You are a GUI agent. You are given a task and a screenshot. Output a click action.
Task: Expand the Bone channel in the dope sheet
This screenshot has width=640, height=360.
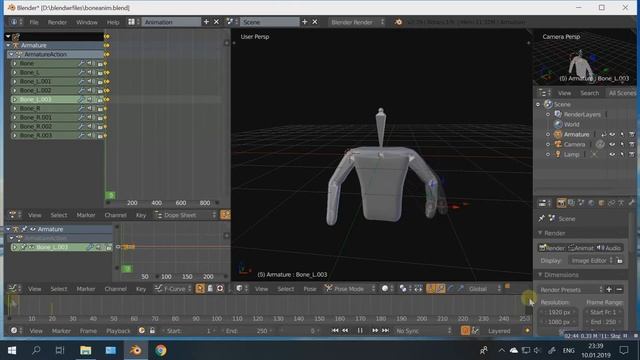15,63
